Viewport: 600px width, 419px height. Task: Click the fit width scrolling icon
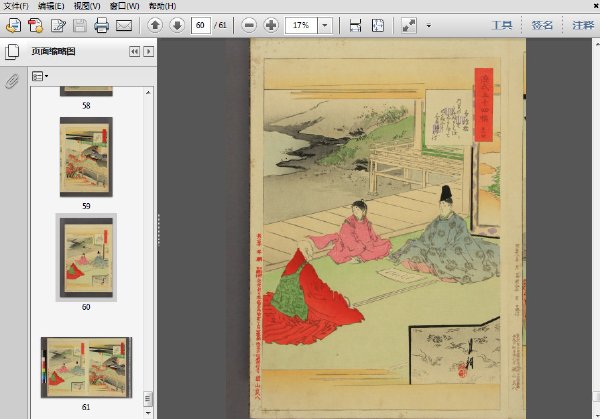[x=355, y=26]
